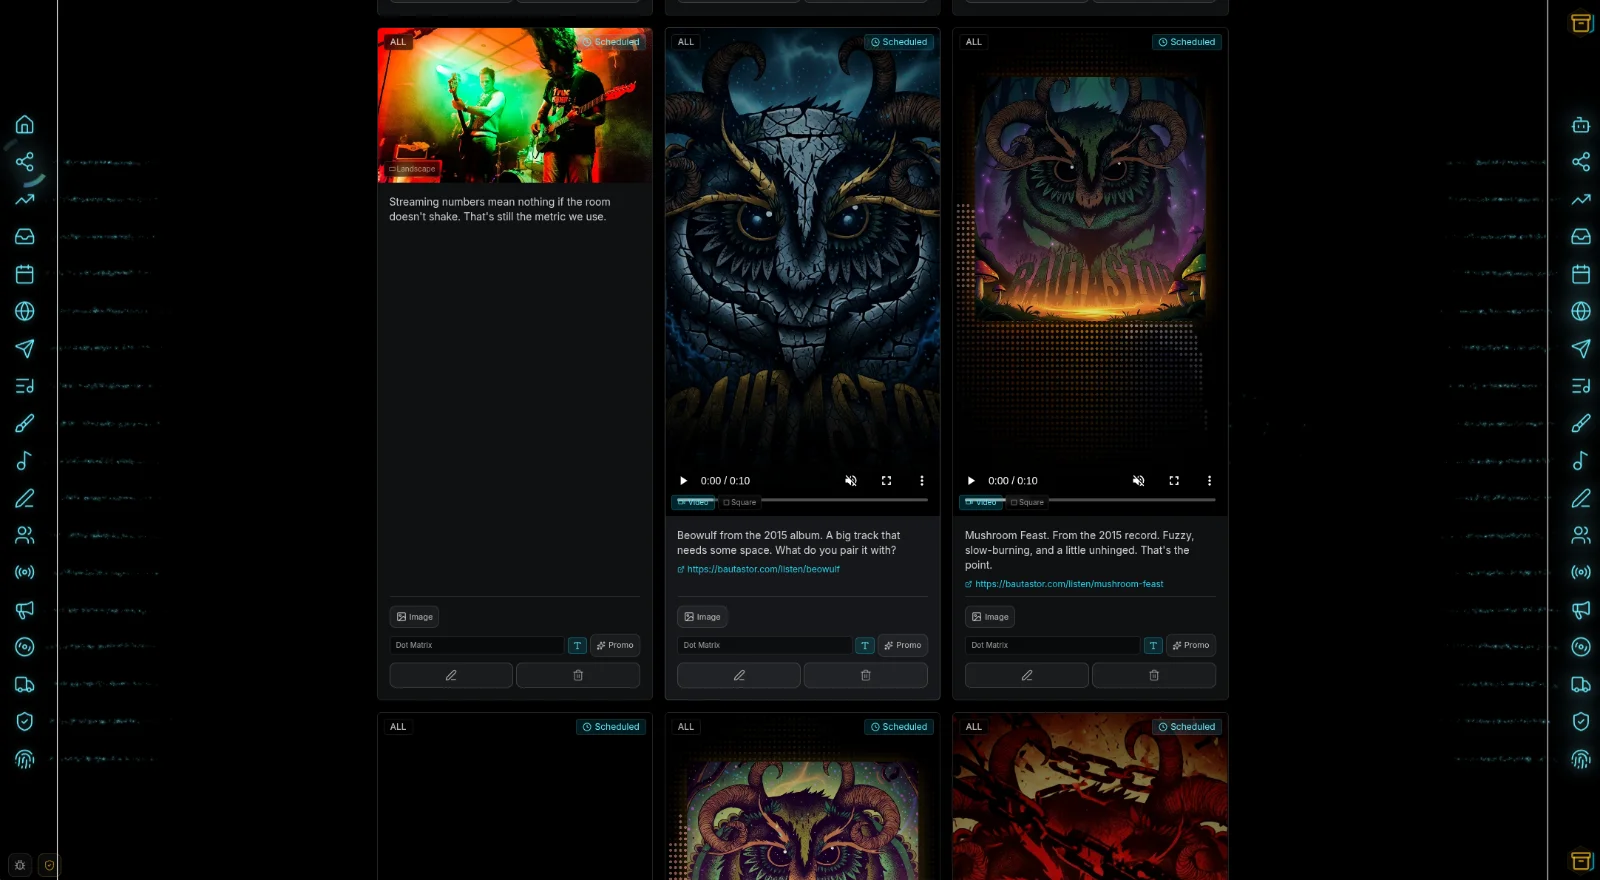
Task: Click the small shield icon at bottom-left corner
Action: [x=49, y=865]
